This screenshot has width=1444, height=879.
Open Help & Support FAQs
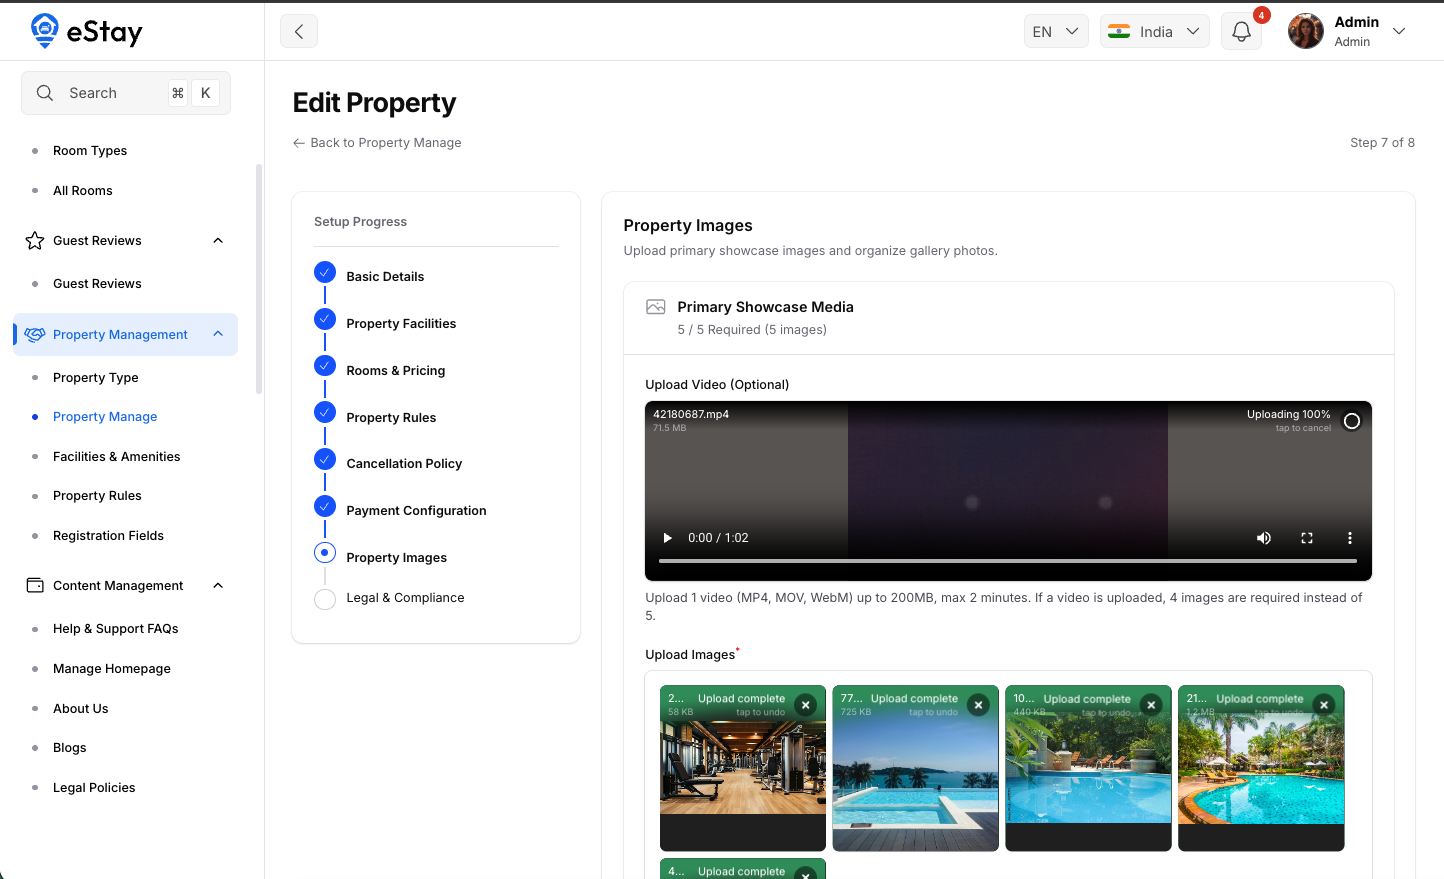pos(116,629)
